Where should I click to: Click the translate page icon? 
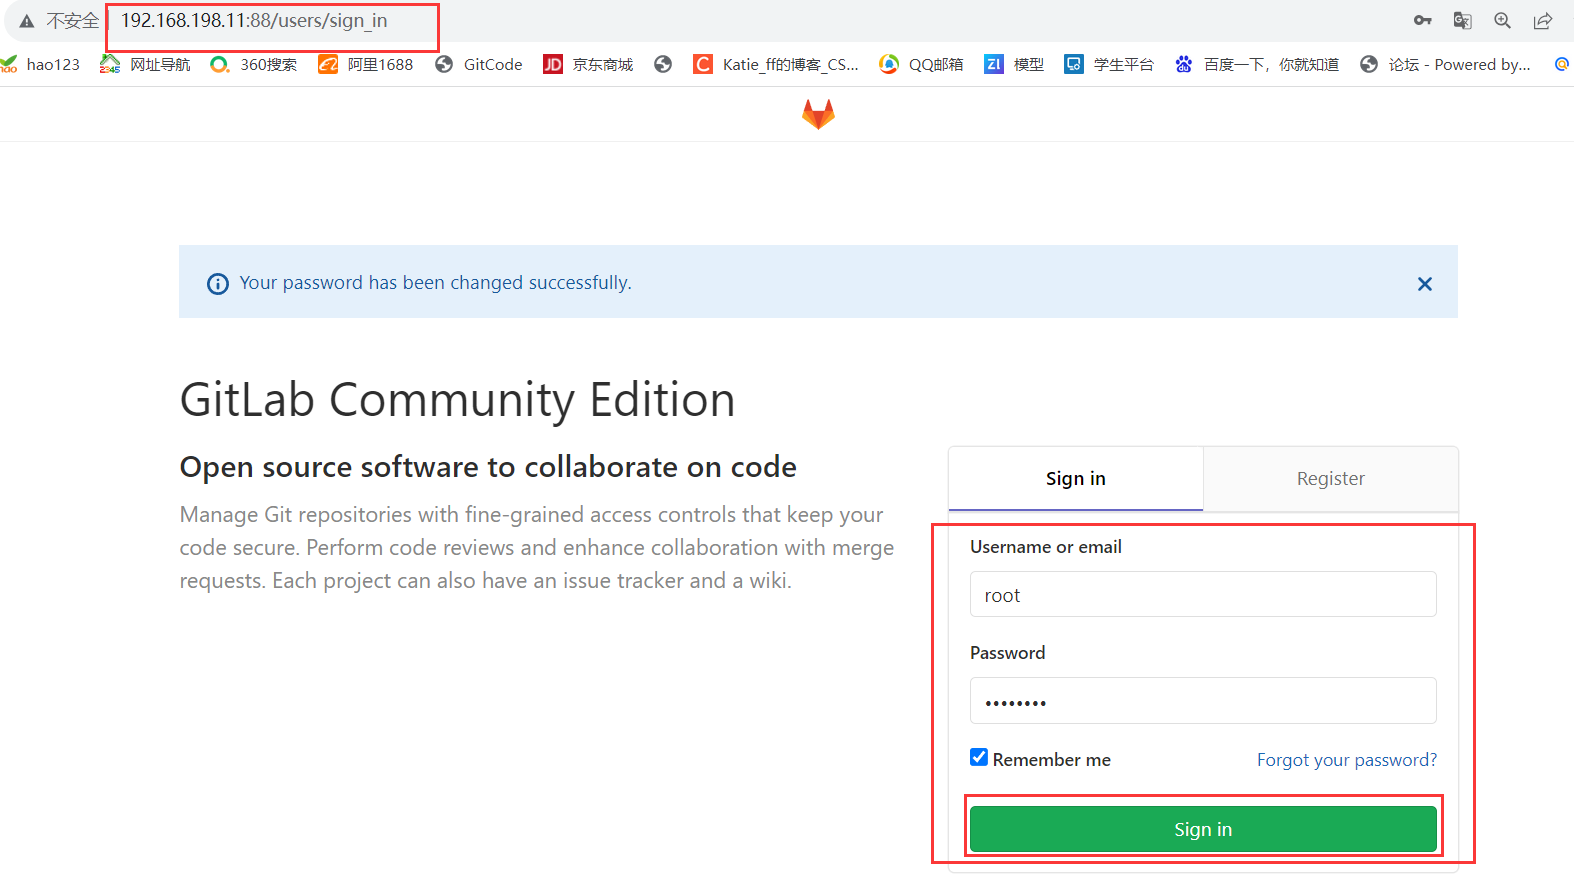click(1462, 20)
